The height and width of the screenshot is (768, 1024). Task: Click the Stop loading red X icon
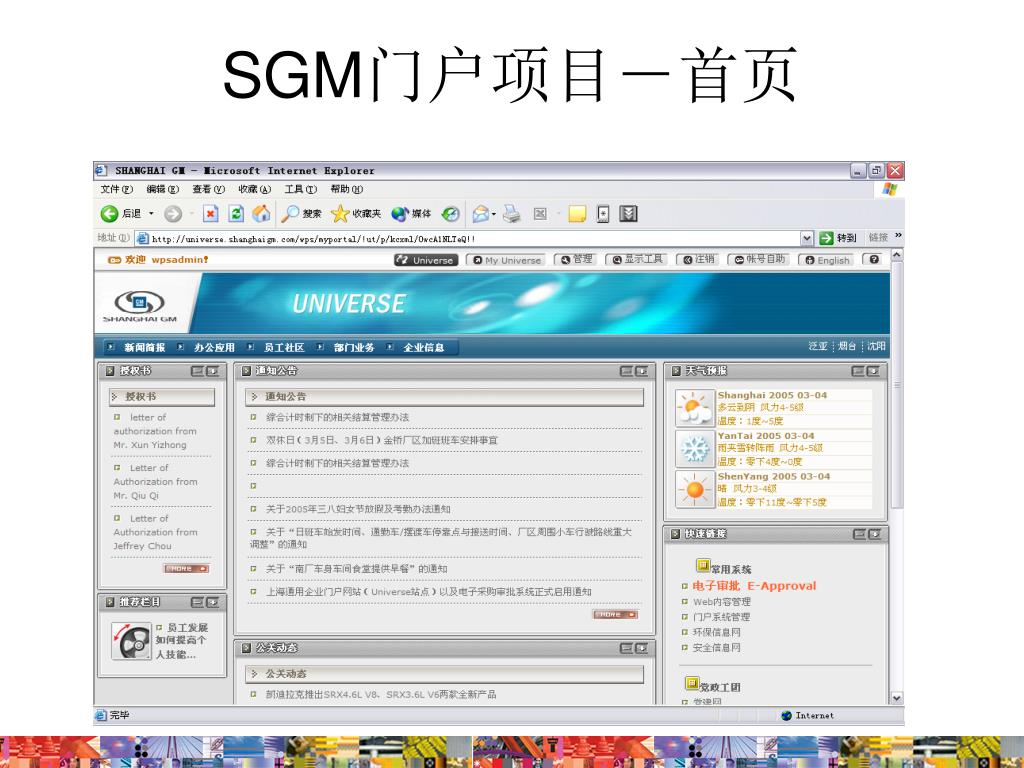[210, 214]
